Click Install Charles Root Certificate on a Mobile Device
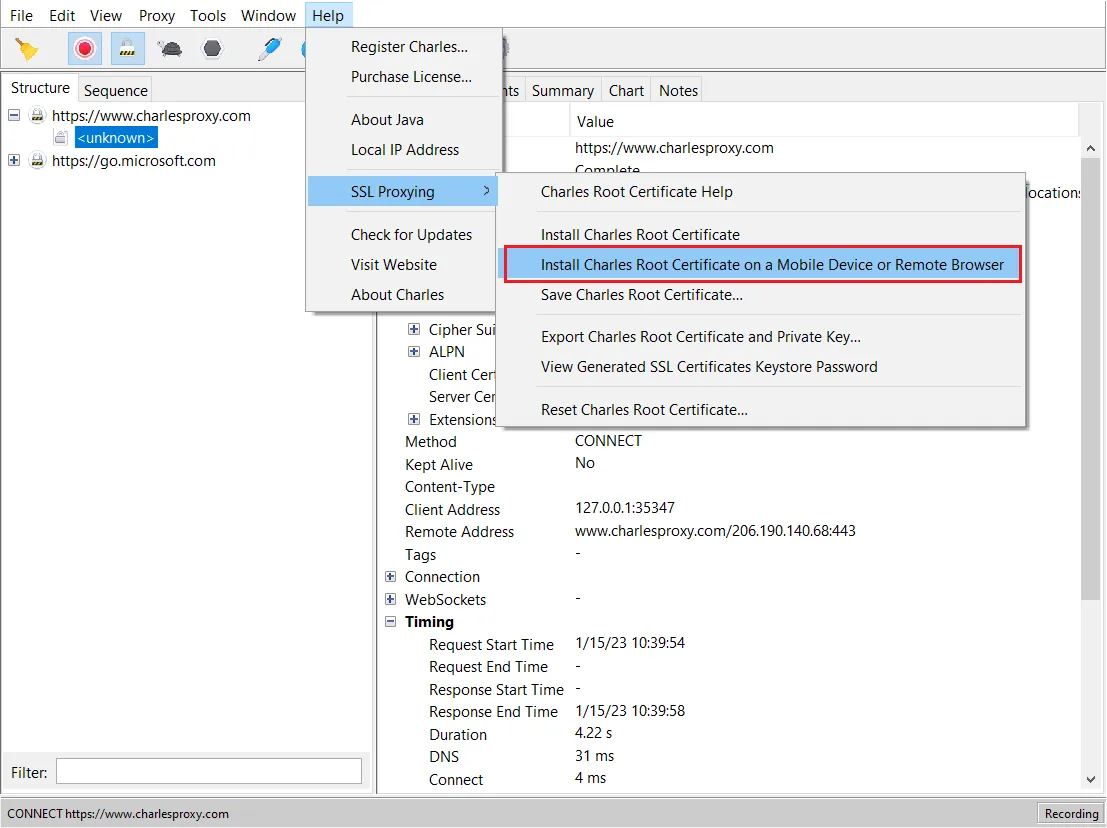The height and width of the screenshot is (828, 1107). [762, 265]
